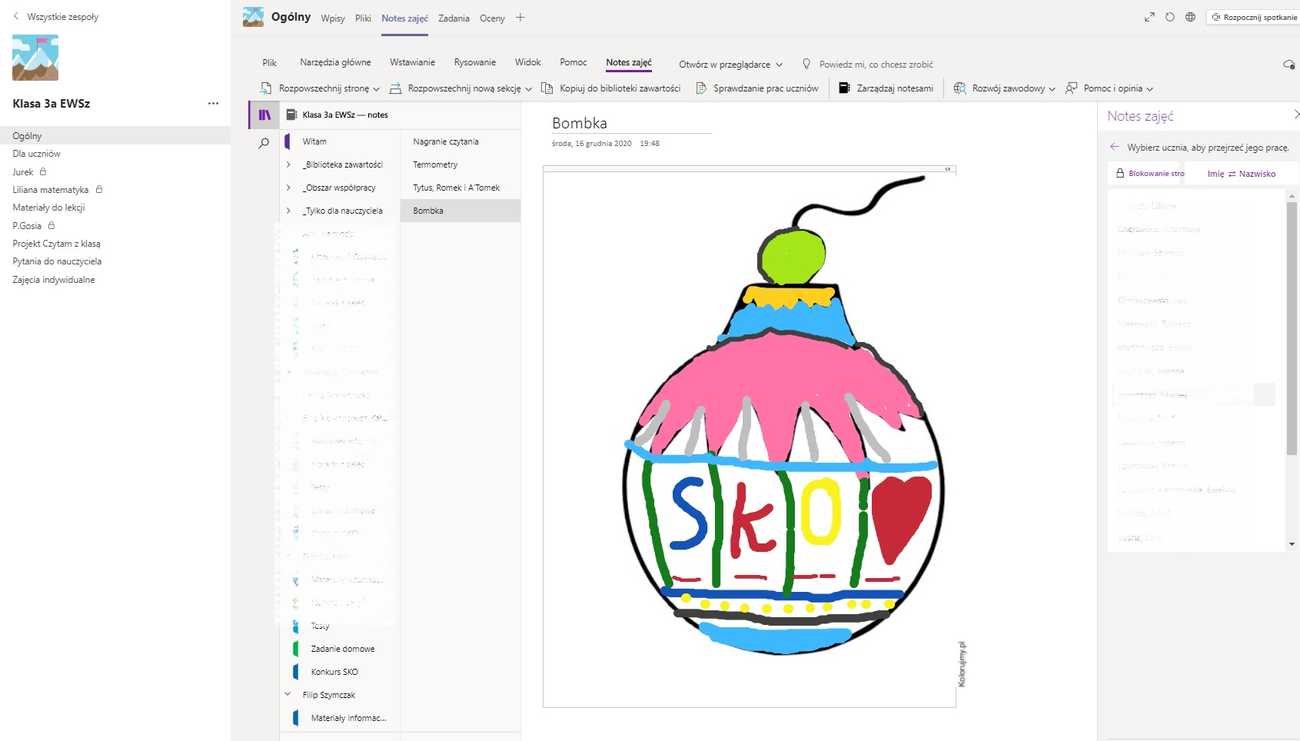The width and height of the screenshot is (1300, 741).
Task: Toggle the notebook navigation pane icon
Action: [x=264, y=115]
